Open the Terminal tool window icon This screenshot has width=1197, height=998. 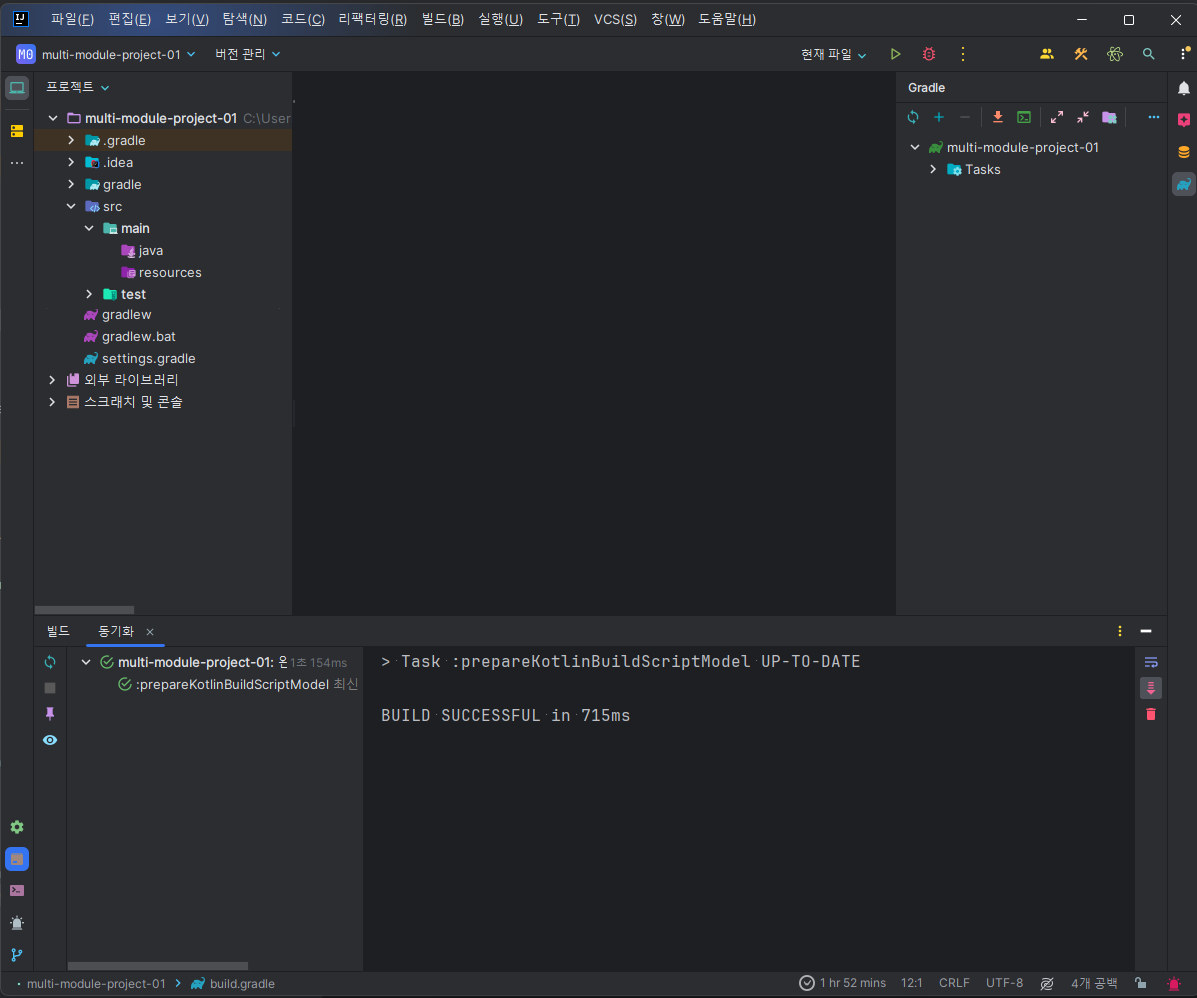(17, 891)
